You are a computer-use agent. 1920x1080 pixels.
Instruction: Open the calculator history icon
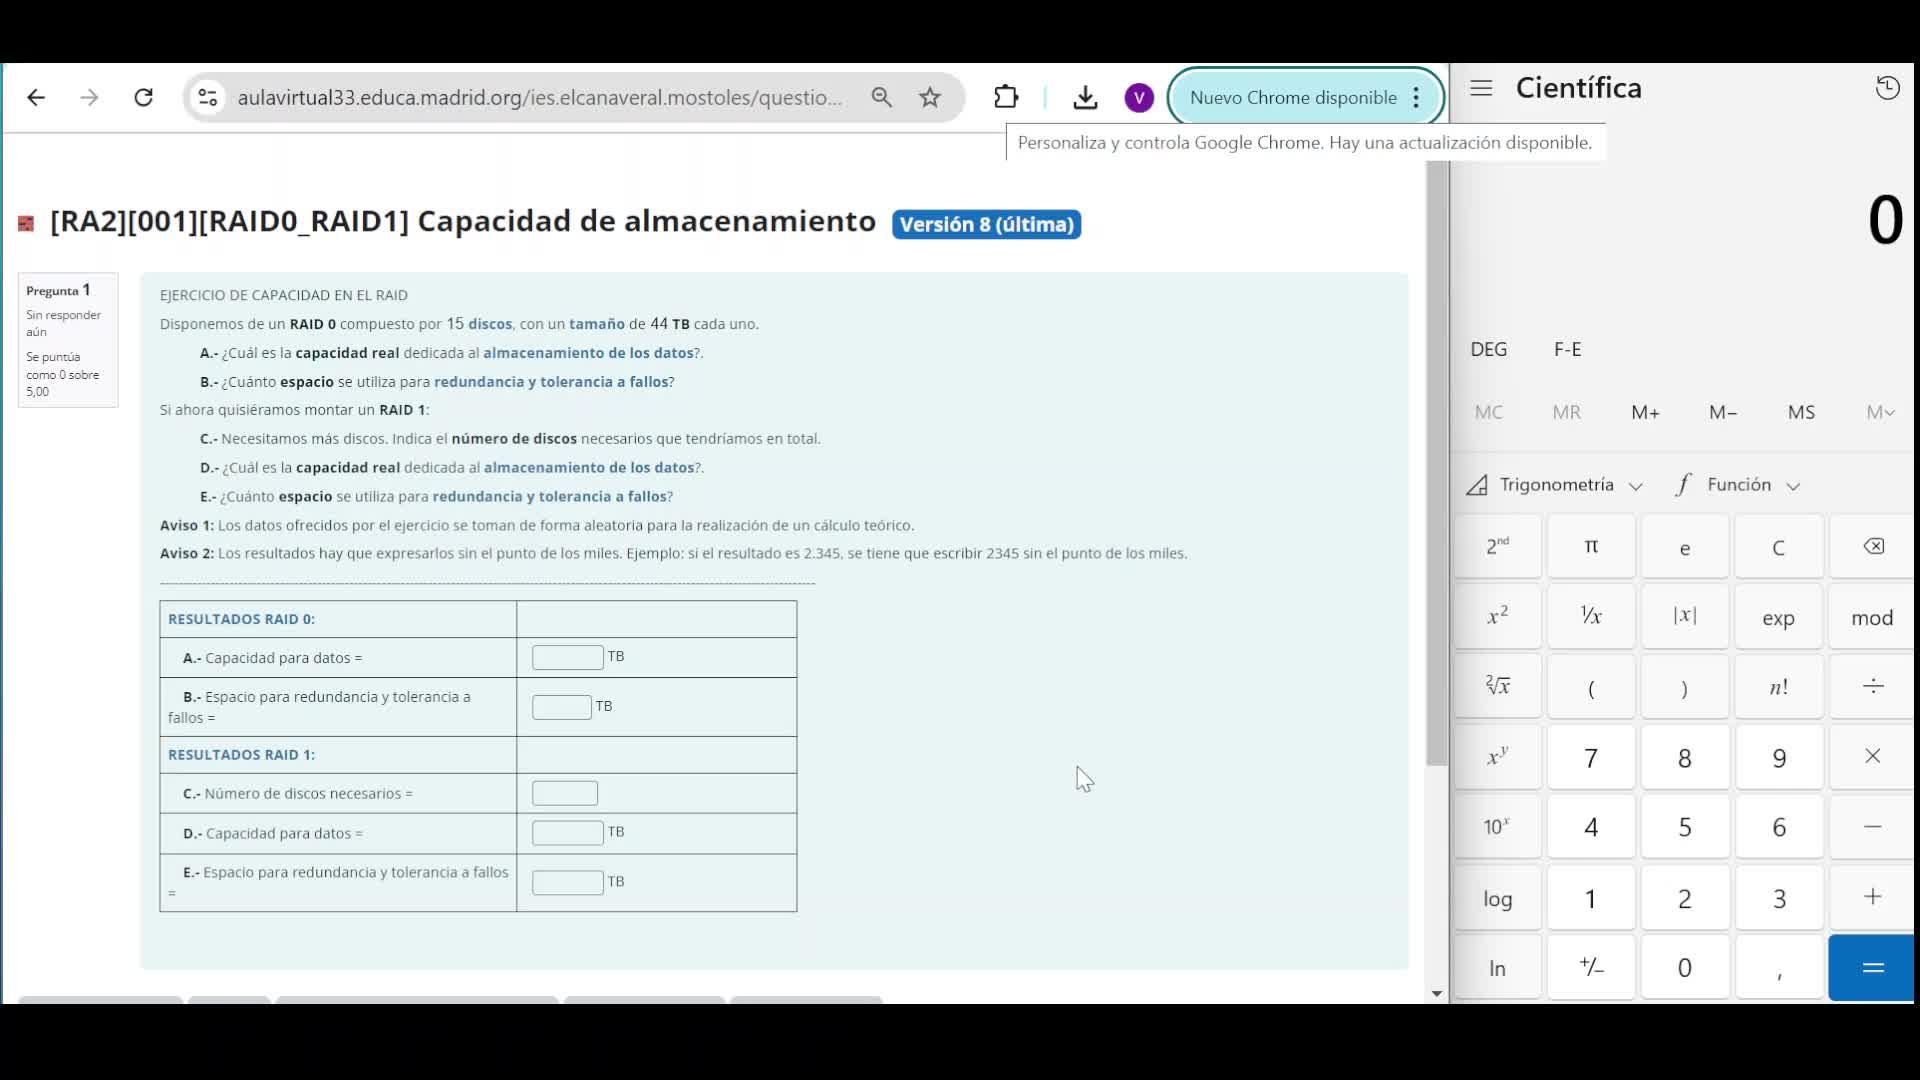coord(1887,88)
